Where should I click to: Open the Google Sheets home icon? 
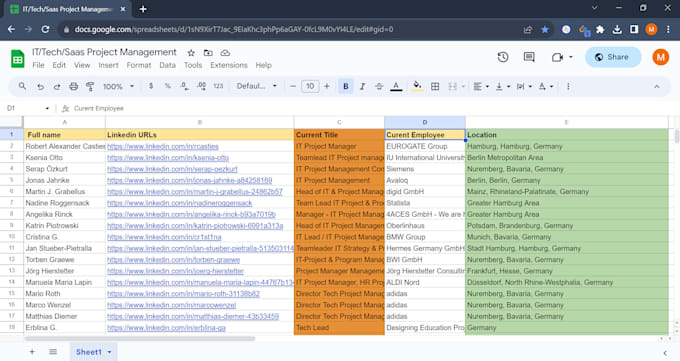point(17,59)
